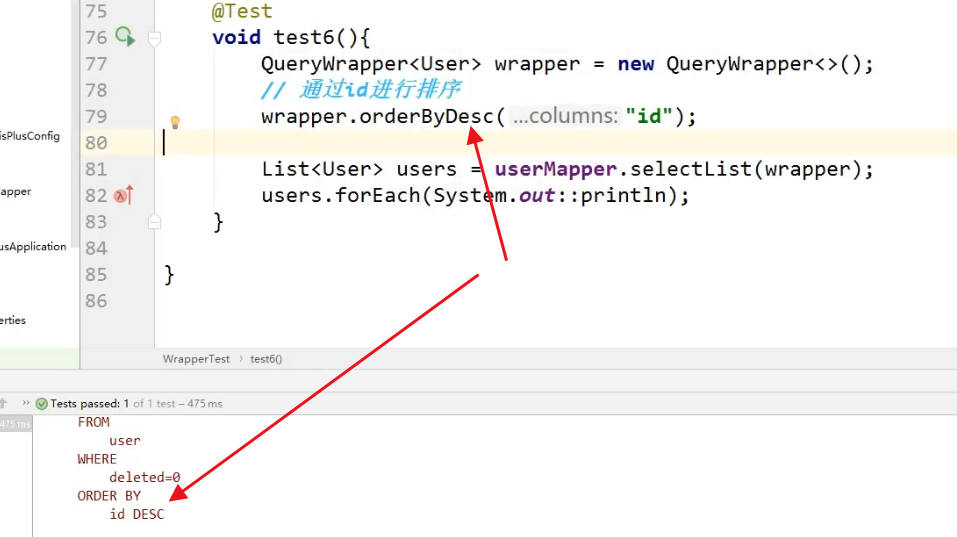Click the "id" string argument

coord(649,116)
